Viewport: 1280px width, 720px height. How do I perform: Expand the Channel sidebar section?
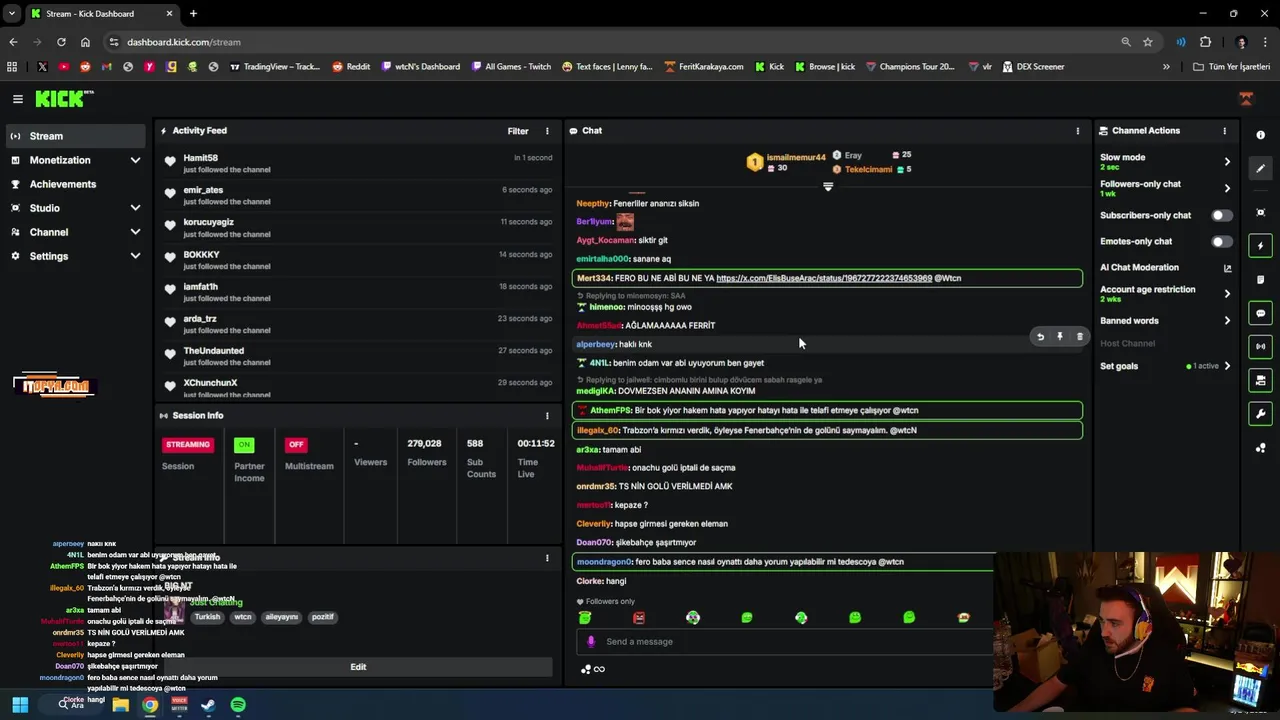click(x=135, y=232)
